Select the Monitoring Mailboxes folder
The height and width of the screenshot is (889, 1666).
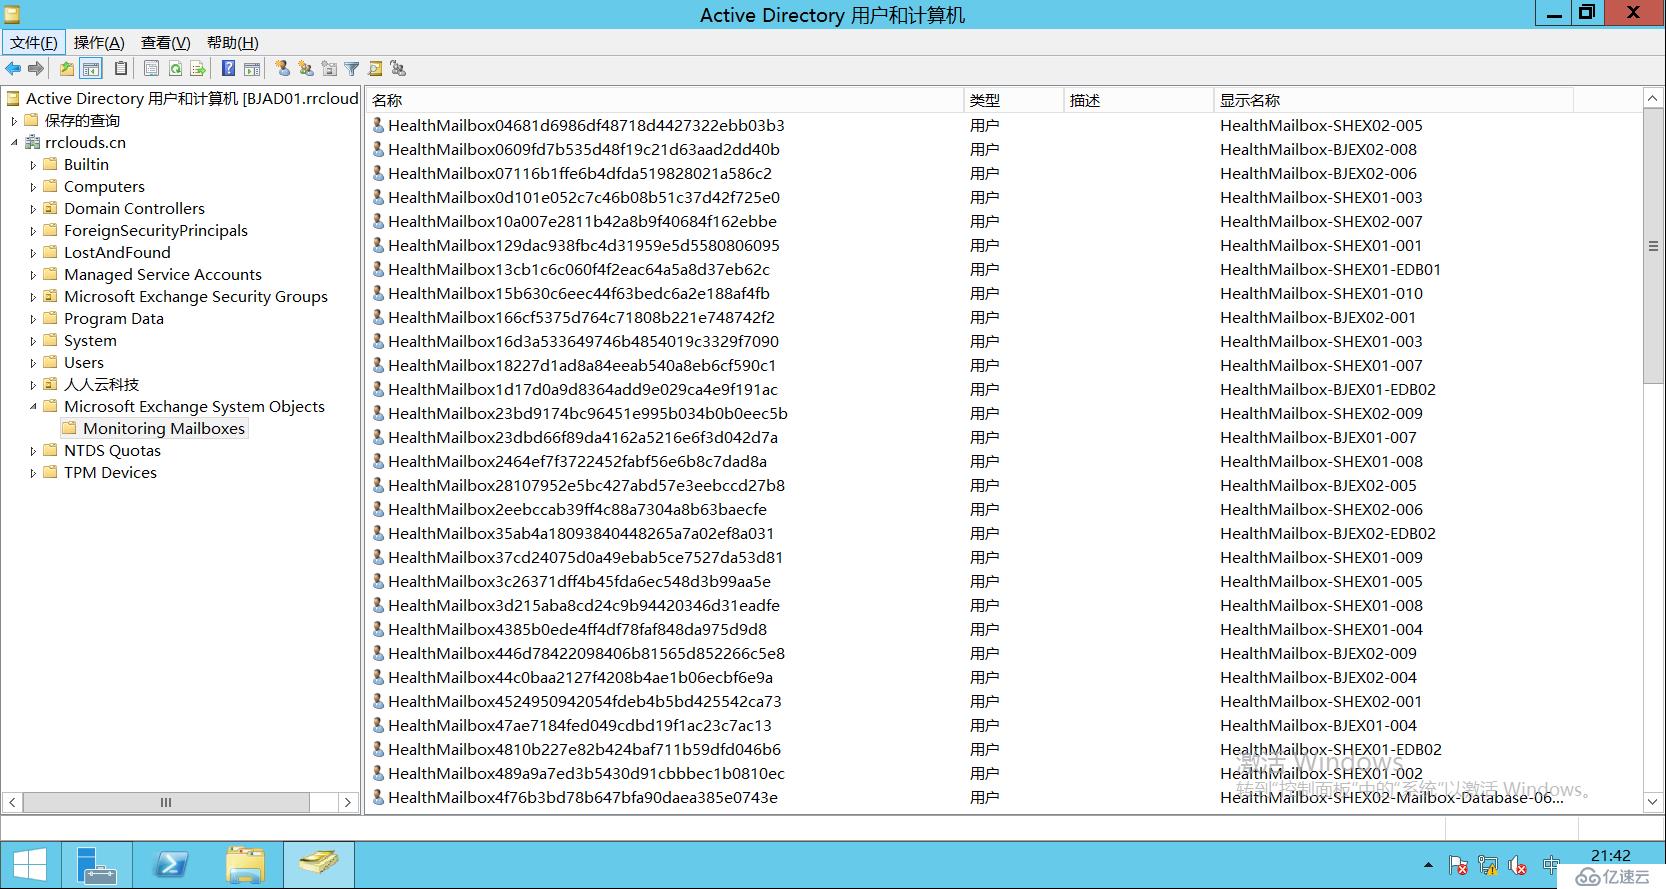(164, 429)
